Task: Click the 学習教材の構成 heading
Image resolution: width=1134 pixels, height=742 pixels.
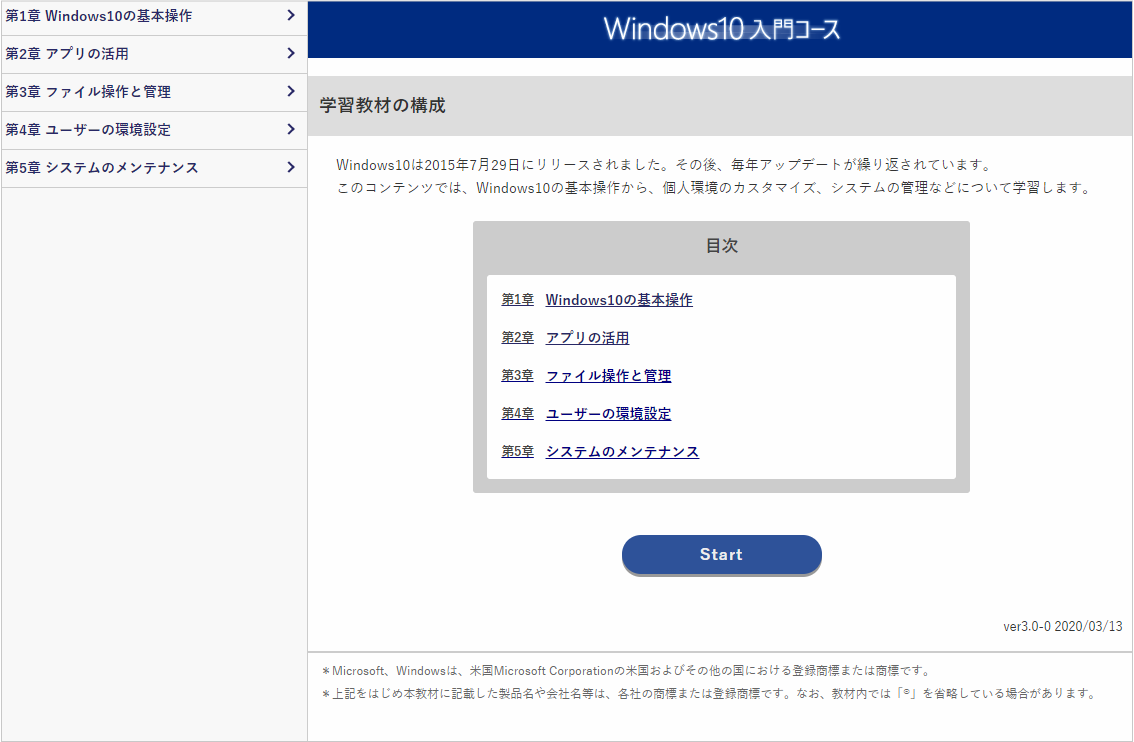Action: (x=383, y=106)
